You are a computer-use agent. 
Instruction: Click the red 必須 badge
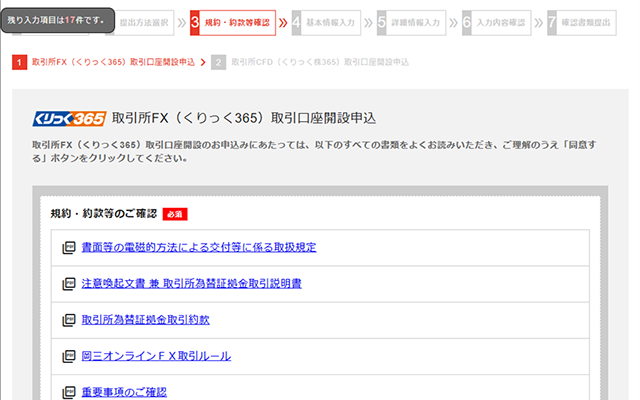[x=175, y=214]
